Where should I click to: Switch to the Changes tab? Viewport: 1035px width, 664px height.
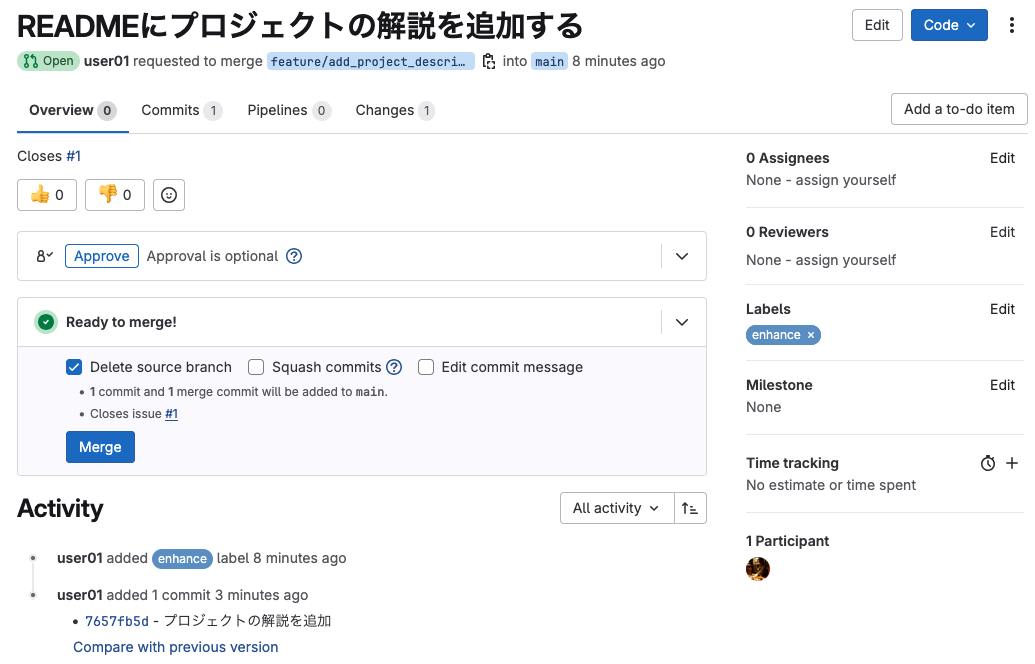(x=394, y=110)
